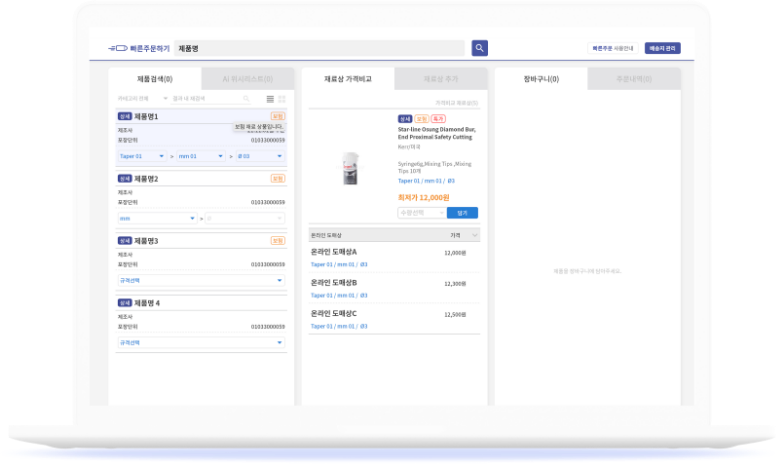Click 상세 badge on 제품명3
The height and width of the screenshot is (464, 777).
(x=124, y=240)
